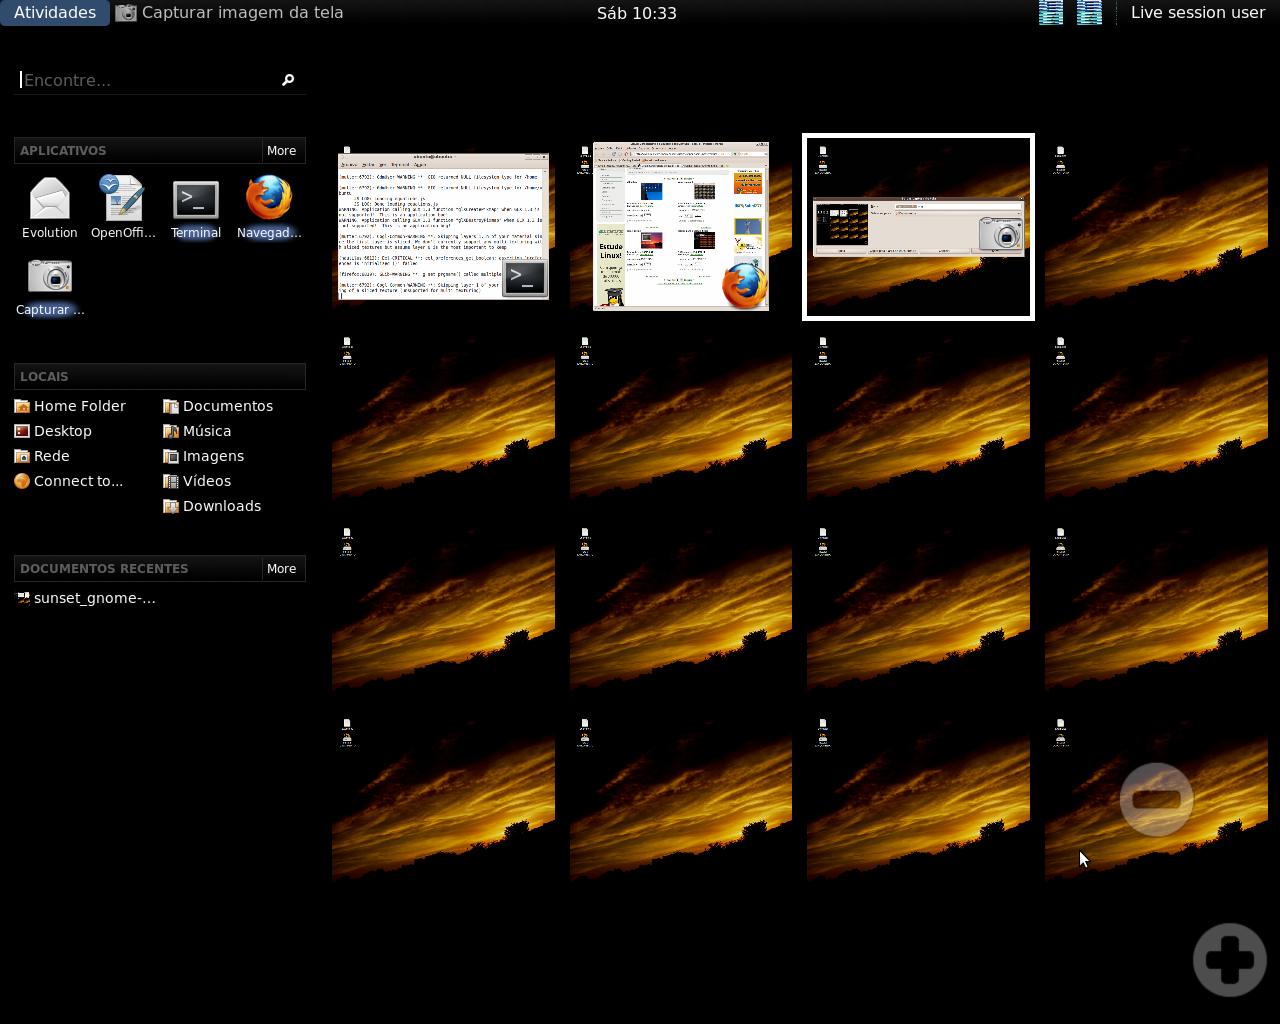Open the OpenOffice Writer launcher
This screenshot has height=1024, width=1280.
(123, 208)
